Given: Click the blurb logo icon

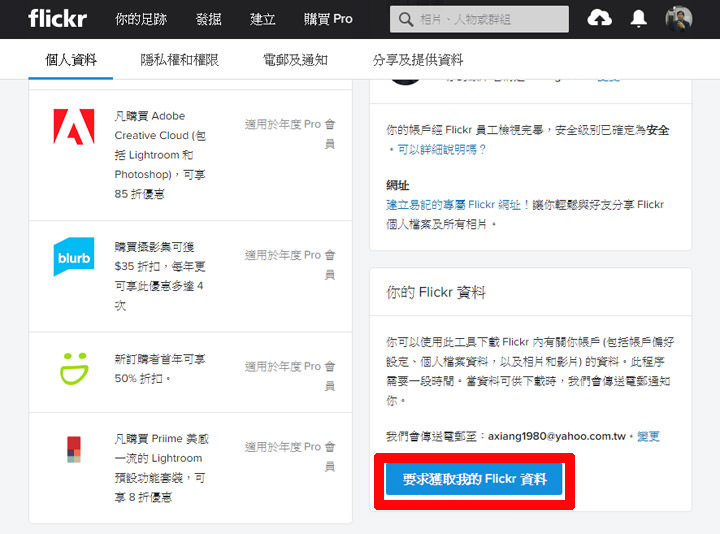Looking at the screenshot, I should 74,257.
